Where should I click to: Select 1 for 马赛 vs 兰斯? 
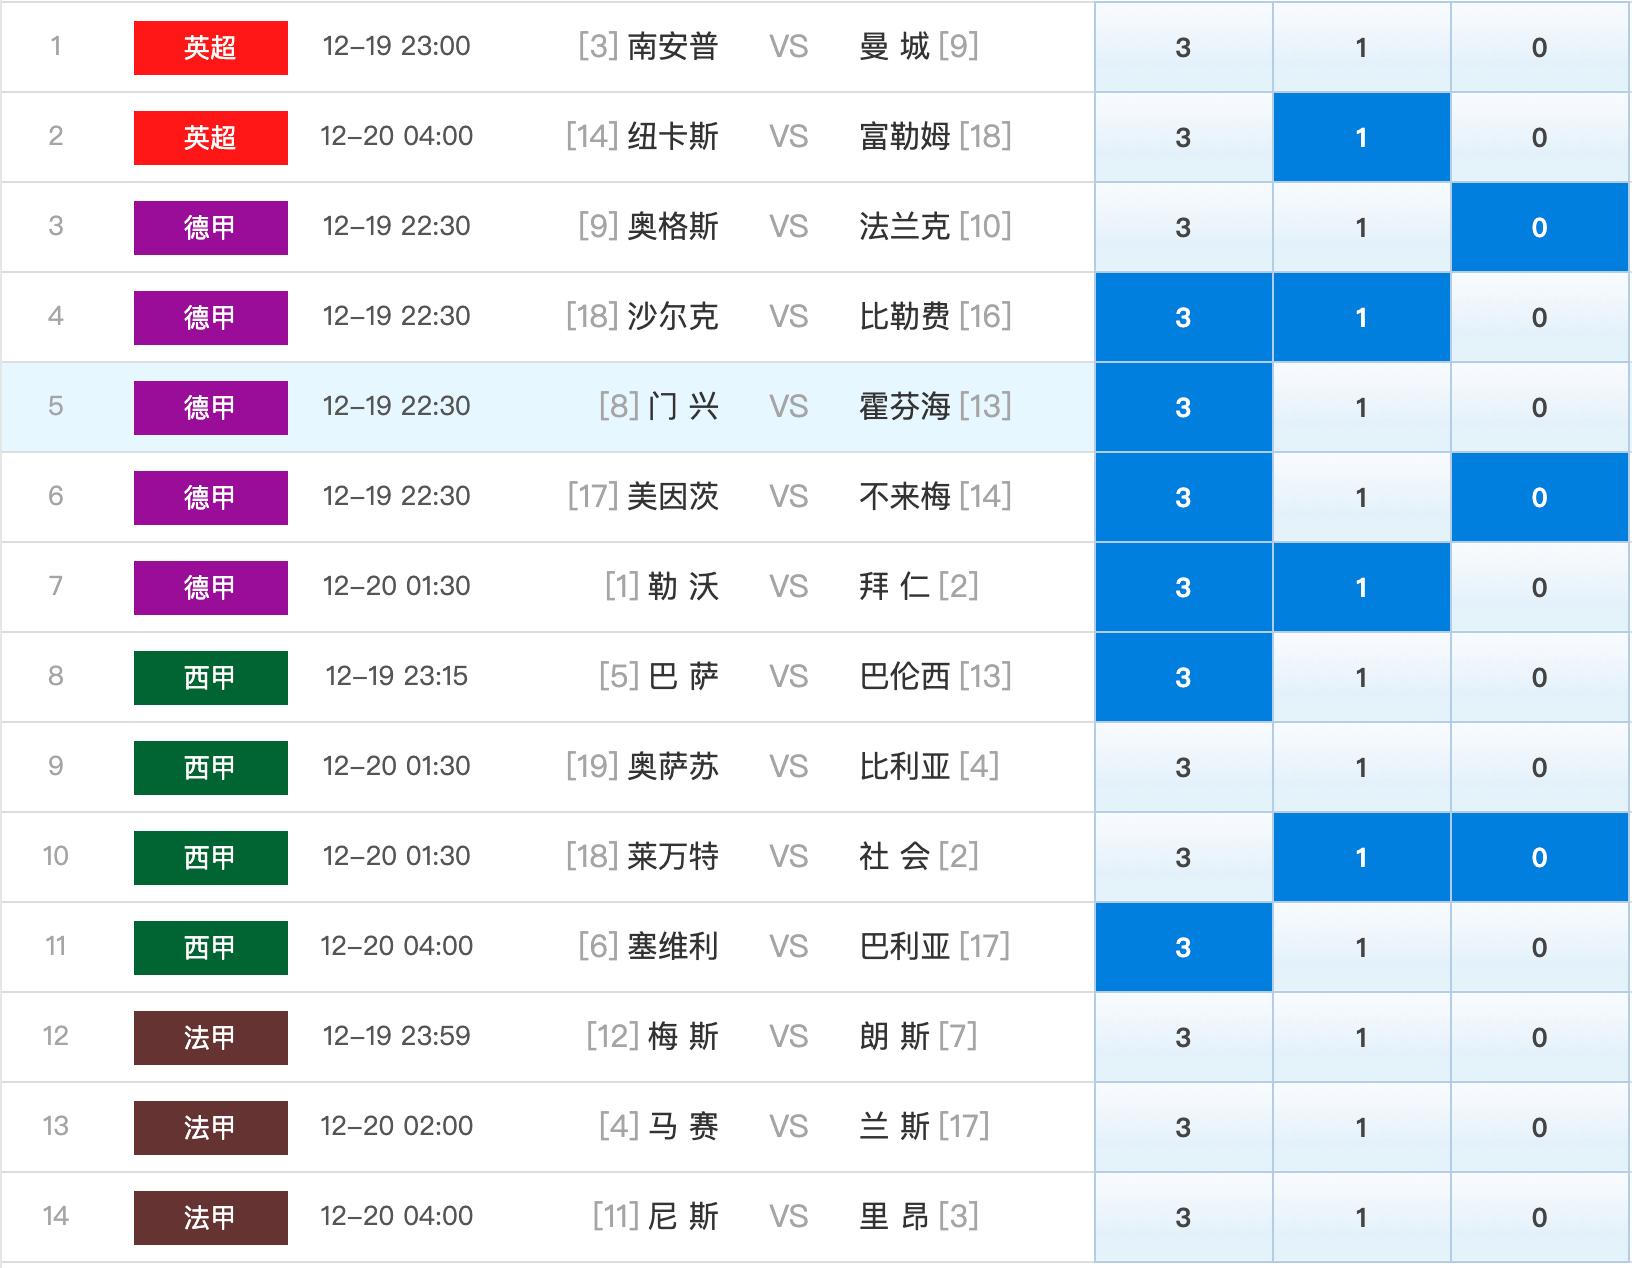pyautogui.click(x=1362, y=1127)
